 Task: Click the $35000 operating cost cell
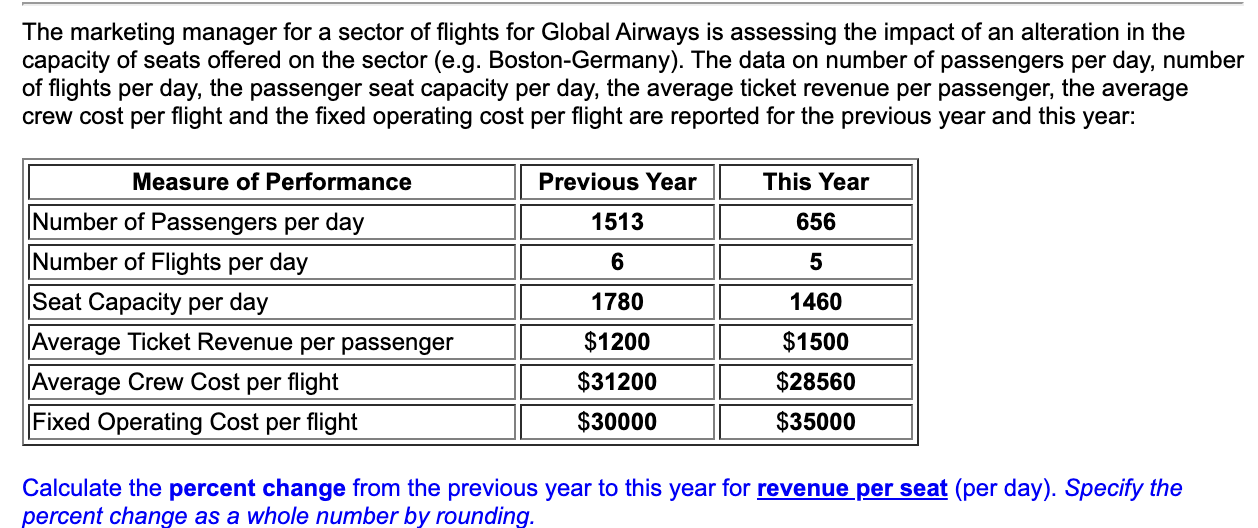tap(816, 422)
